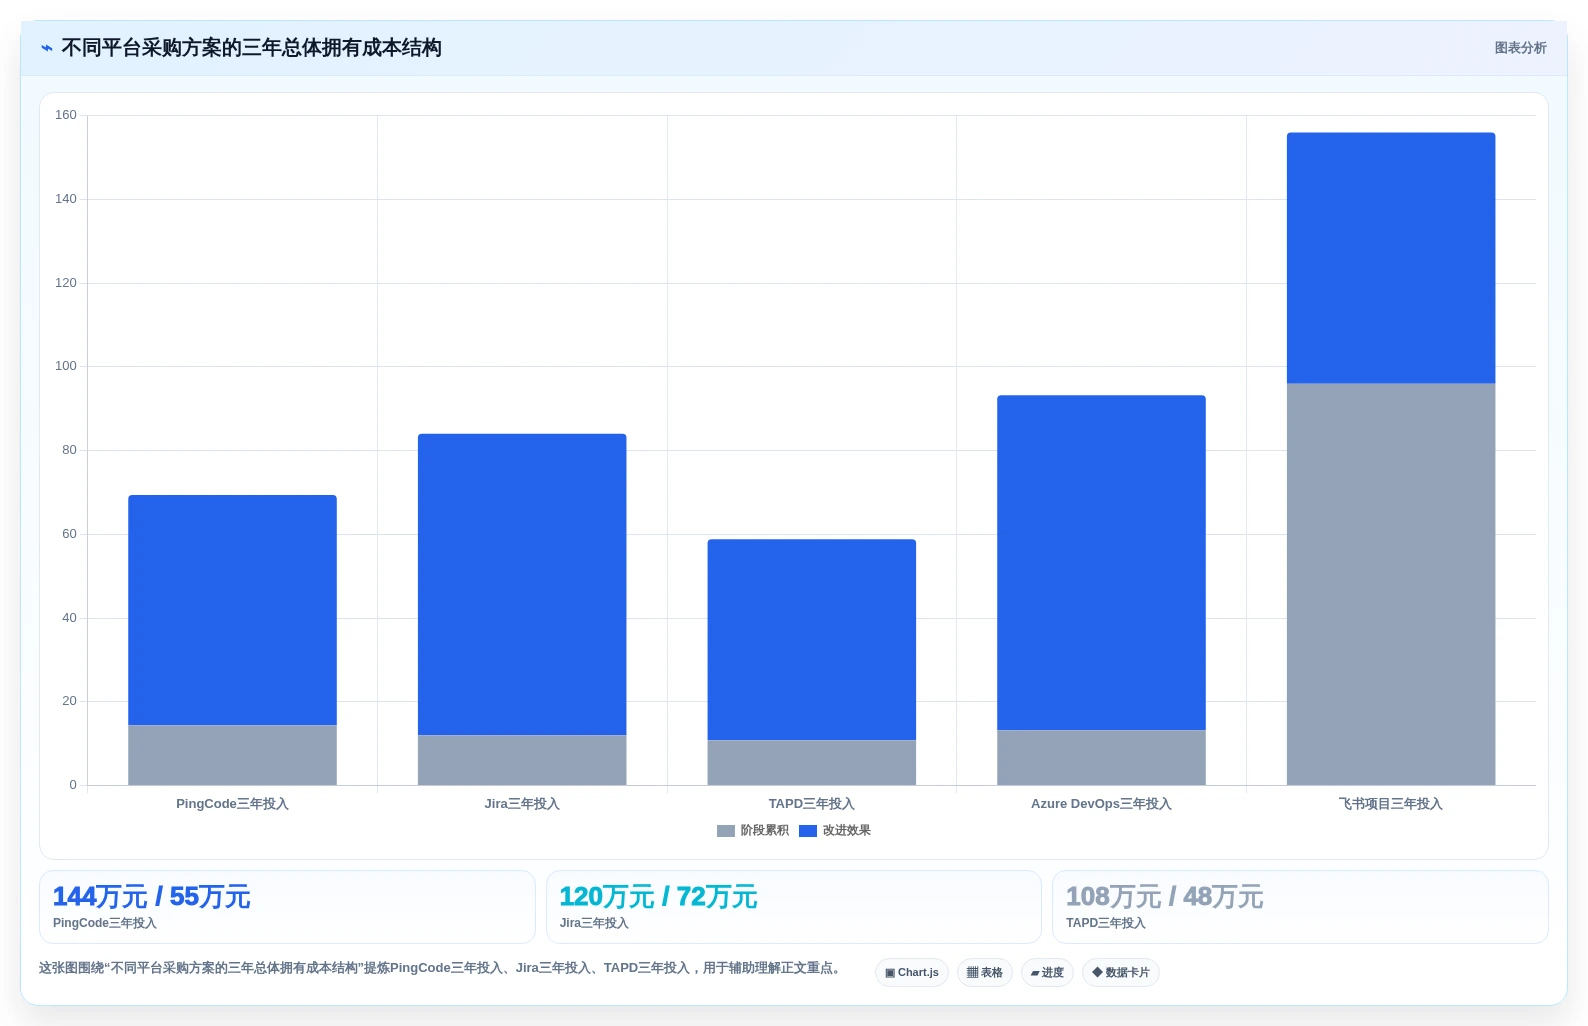
Task: Click the blue PingCode三年投入 bar segment
Action: (232, 610)
